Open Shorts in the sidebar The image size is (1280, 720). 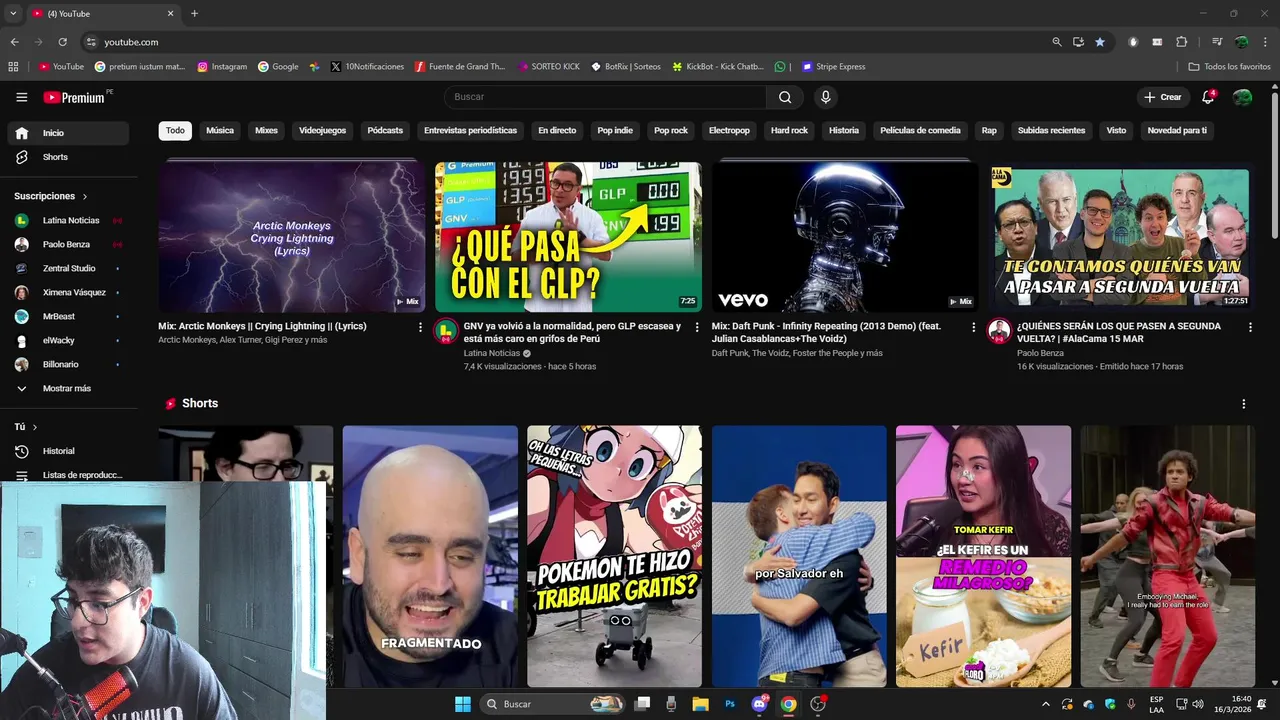click(x=68, y=157)
